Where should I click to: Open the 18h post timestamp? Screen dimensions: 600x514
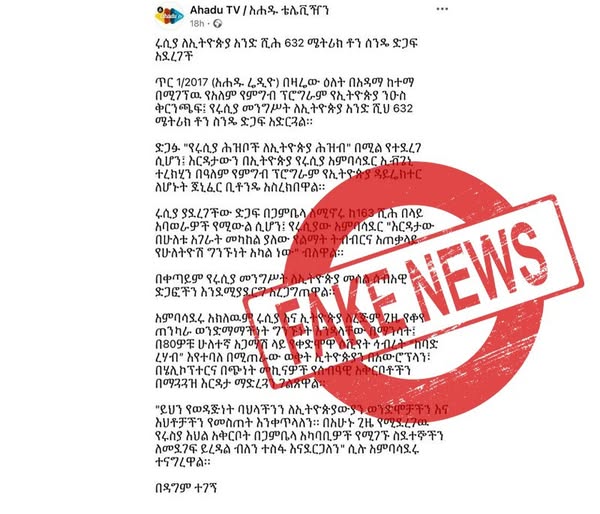pyautogui.click(x=197, y=24)
